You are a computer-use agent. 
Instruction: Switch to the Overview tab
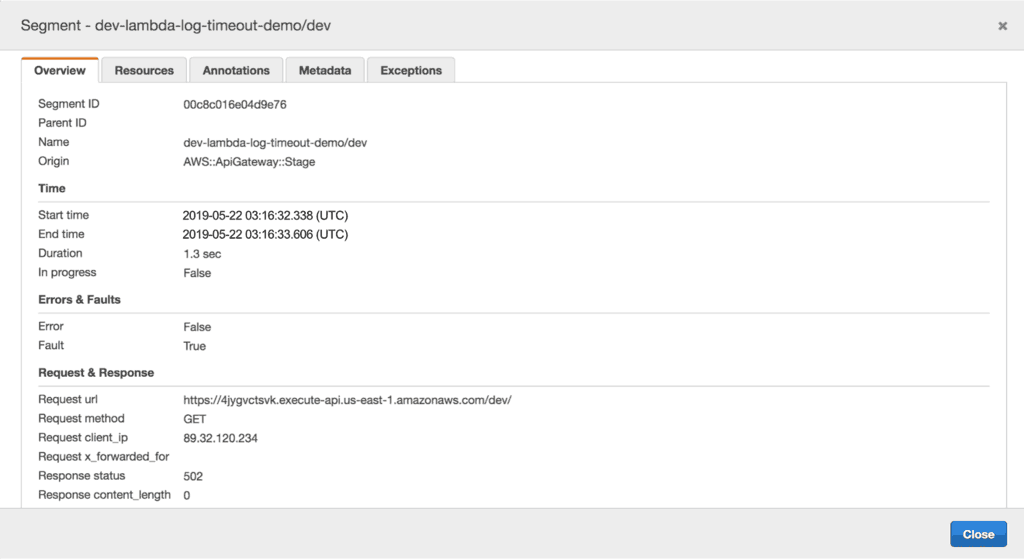[x=60, y=71]
